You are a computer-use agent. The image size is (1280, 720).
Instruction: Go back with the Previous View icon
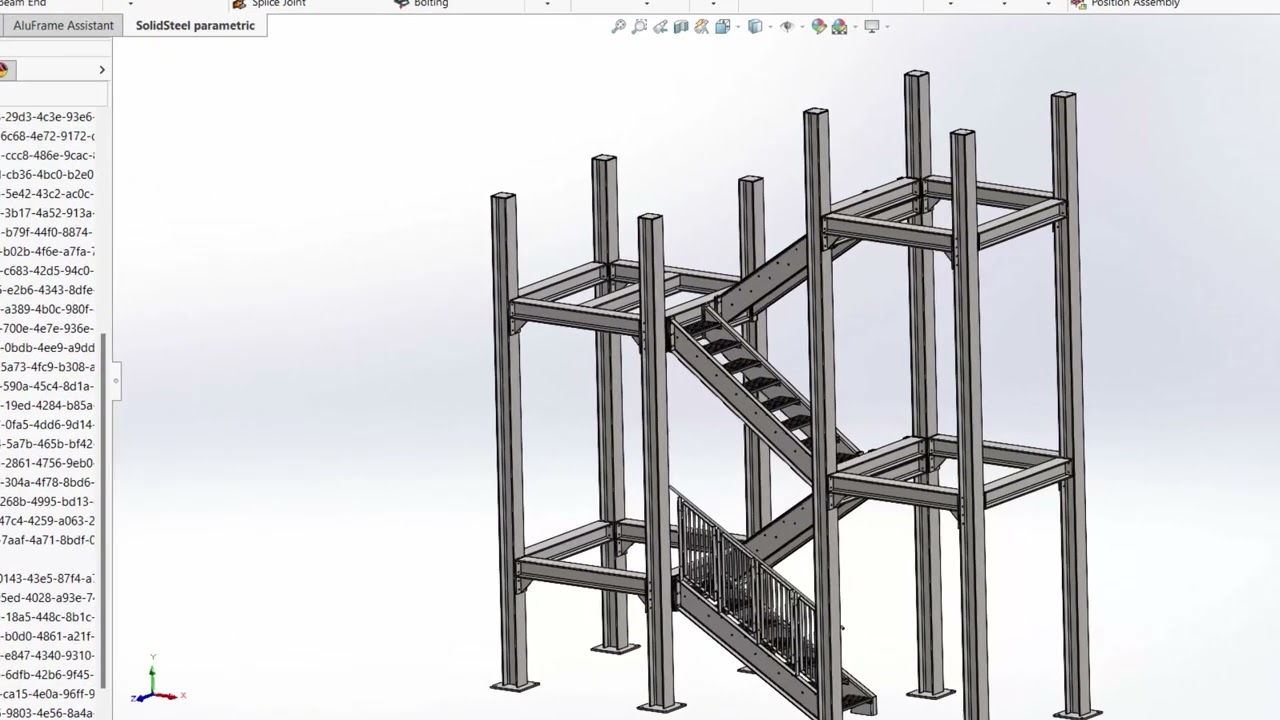tap(660, 27)
